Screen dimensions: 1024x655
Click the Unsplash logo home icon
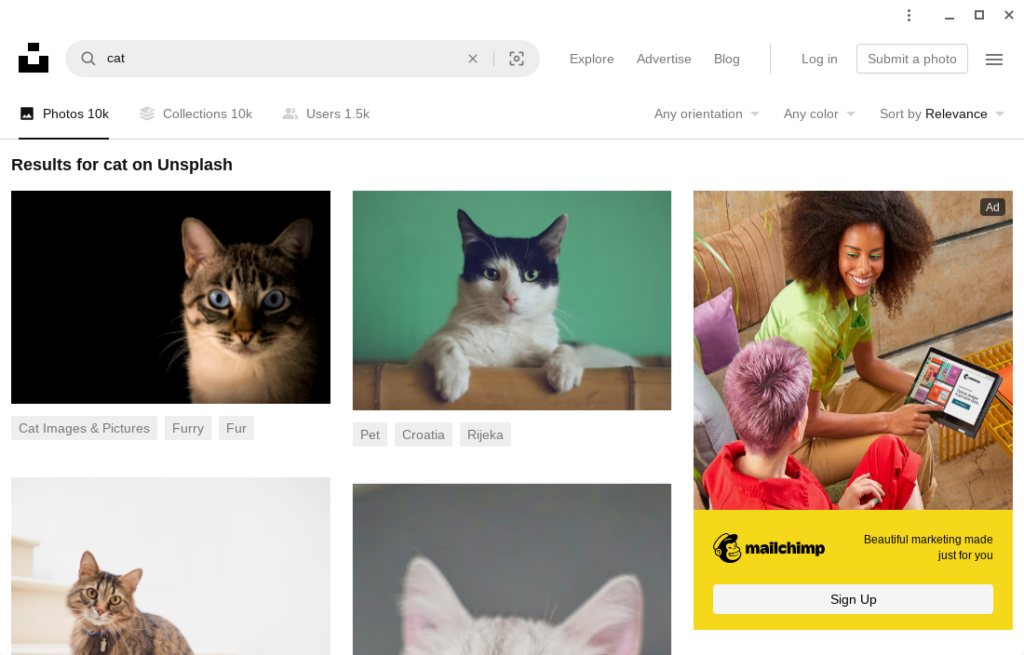click(x=33, y=58)
